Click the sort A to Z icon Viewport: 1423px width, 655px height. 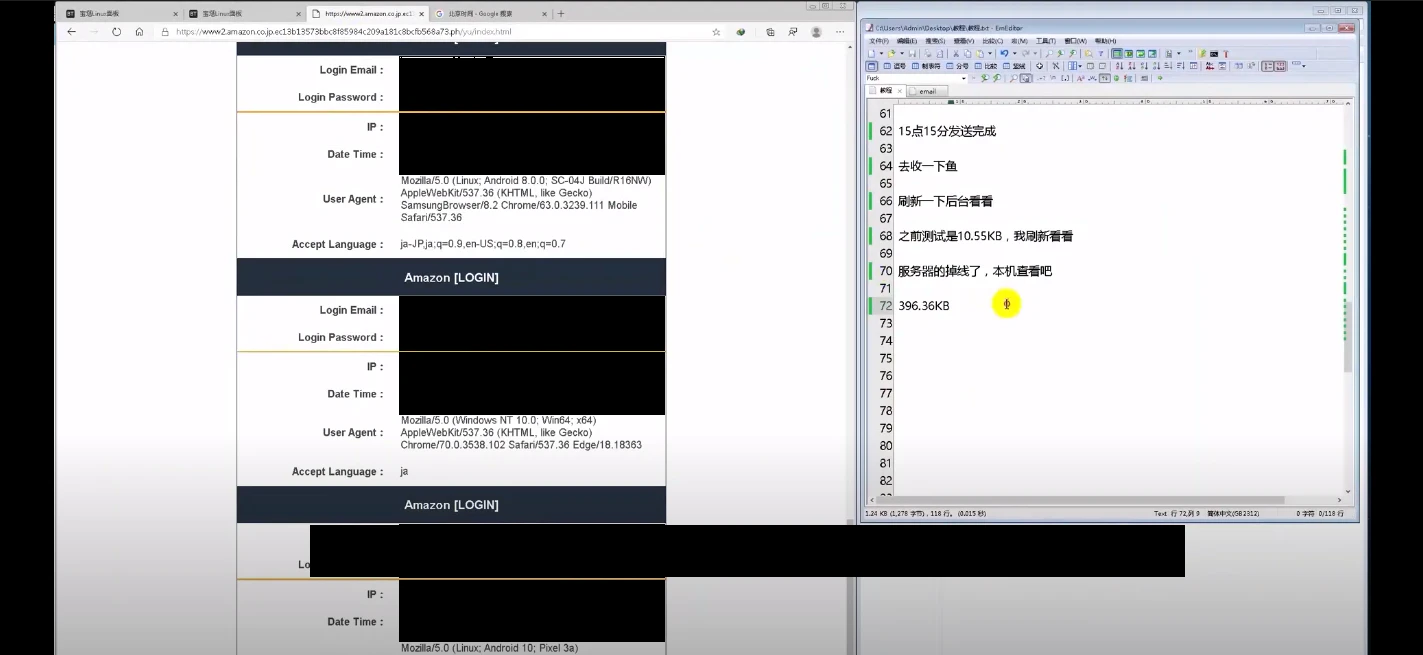click(x=1119, y=66)
